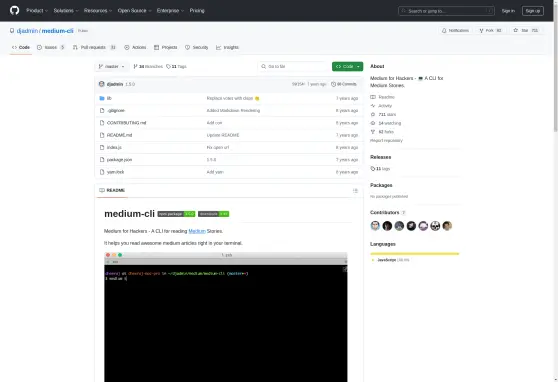Switch to the Code tab
The height and width of the screenshot is (382, 558).
(21, 47)
